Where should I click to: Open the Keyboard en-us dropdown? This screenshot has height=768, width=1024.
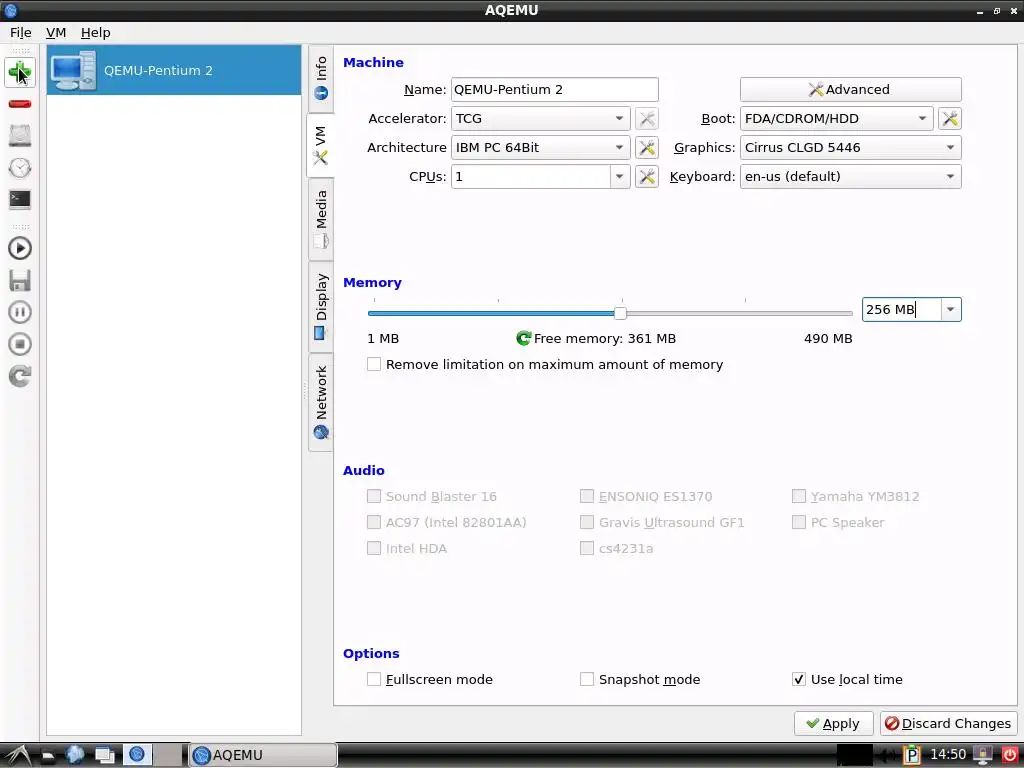coord(850,176)
